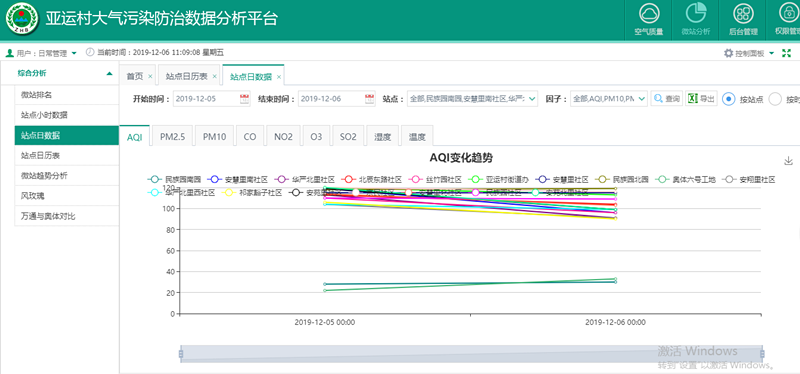
Task: Toggle fullscreen mode icon
Action: (786, 53)
